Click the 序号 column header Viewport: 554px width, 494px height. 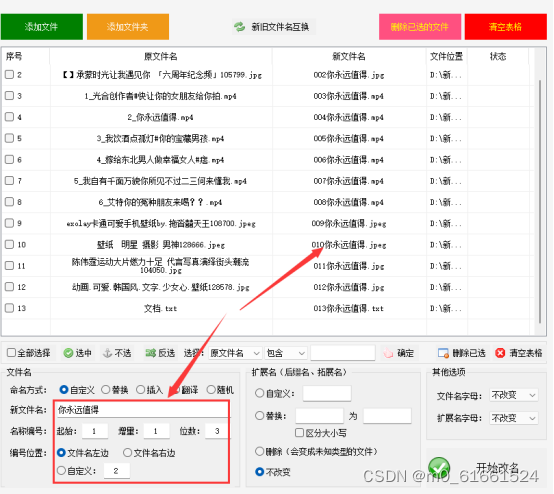coord(25,56)
